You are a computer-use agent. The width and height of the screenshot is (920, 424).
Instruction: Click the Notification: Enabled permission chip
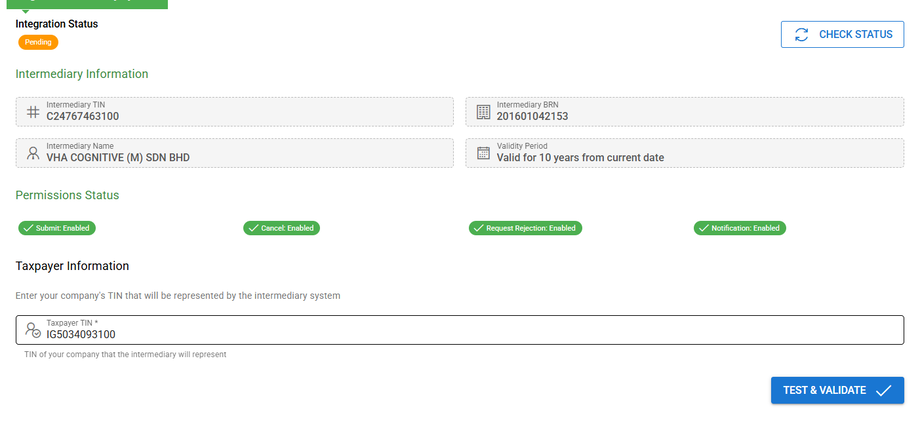click(740, 228)
